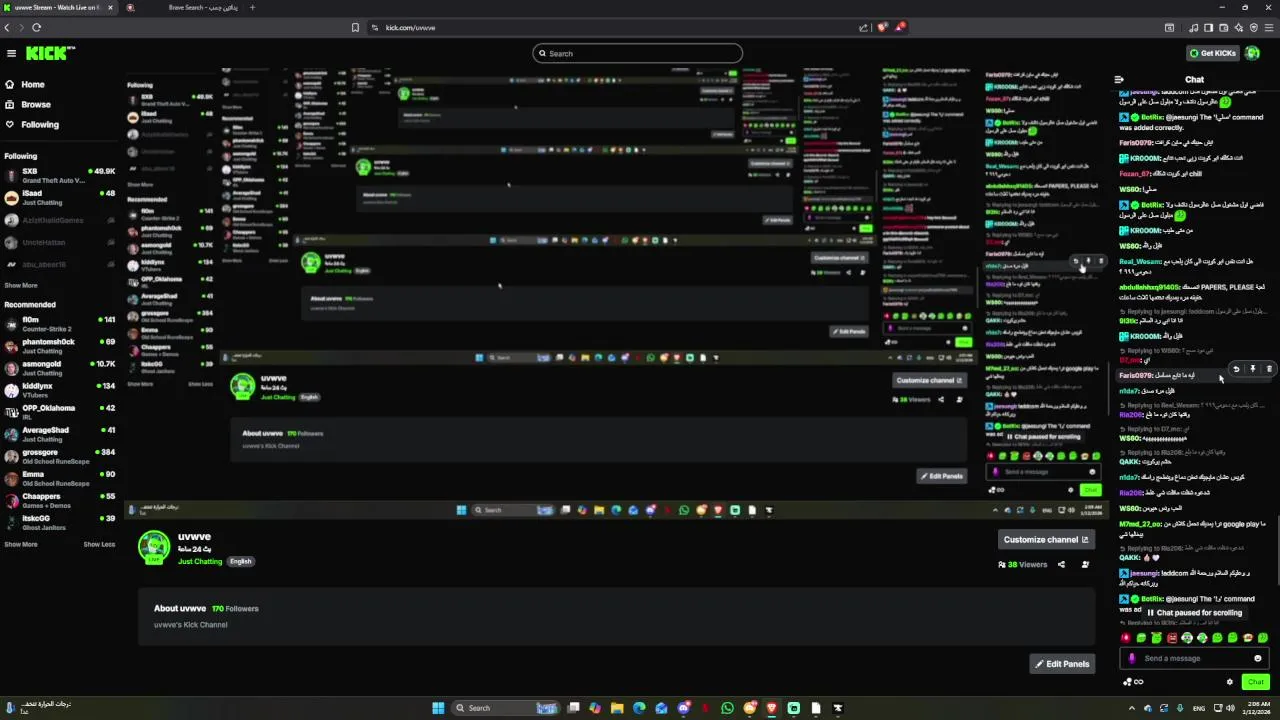Click the Get KICKs button
The width and height of the screenshot is (1280, 720).
pos(1212,53)
